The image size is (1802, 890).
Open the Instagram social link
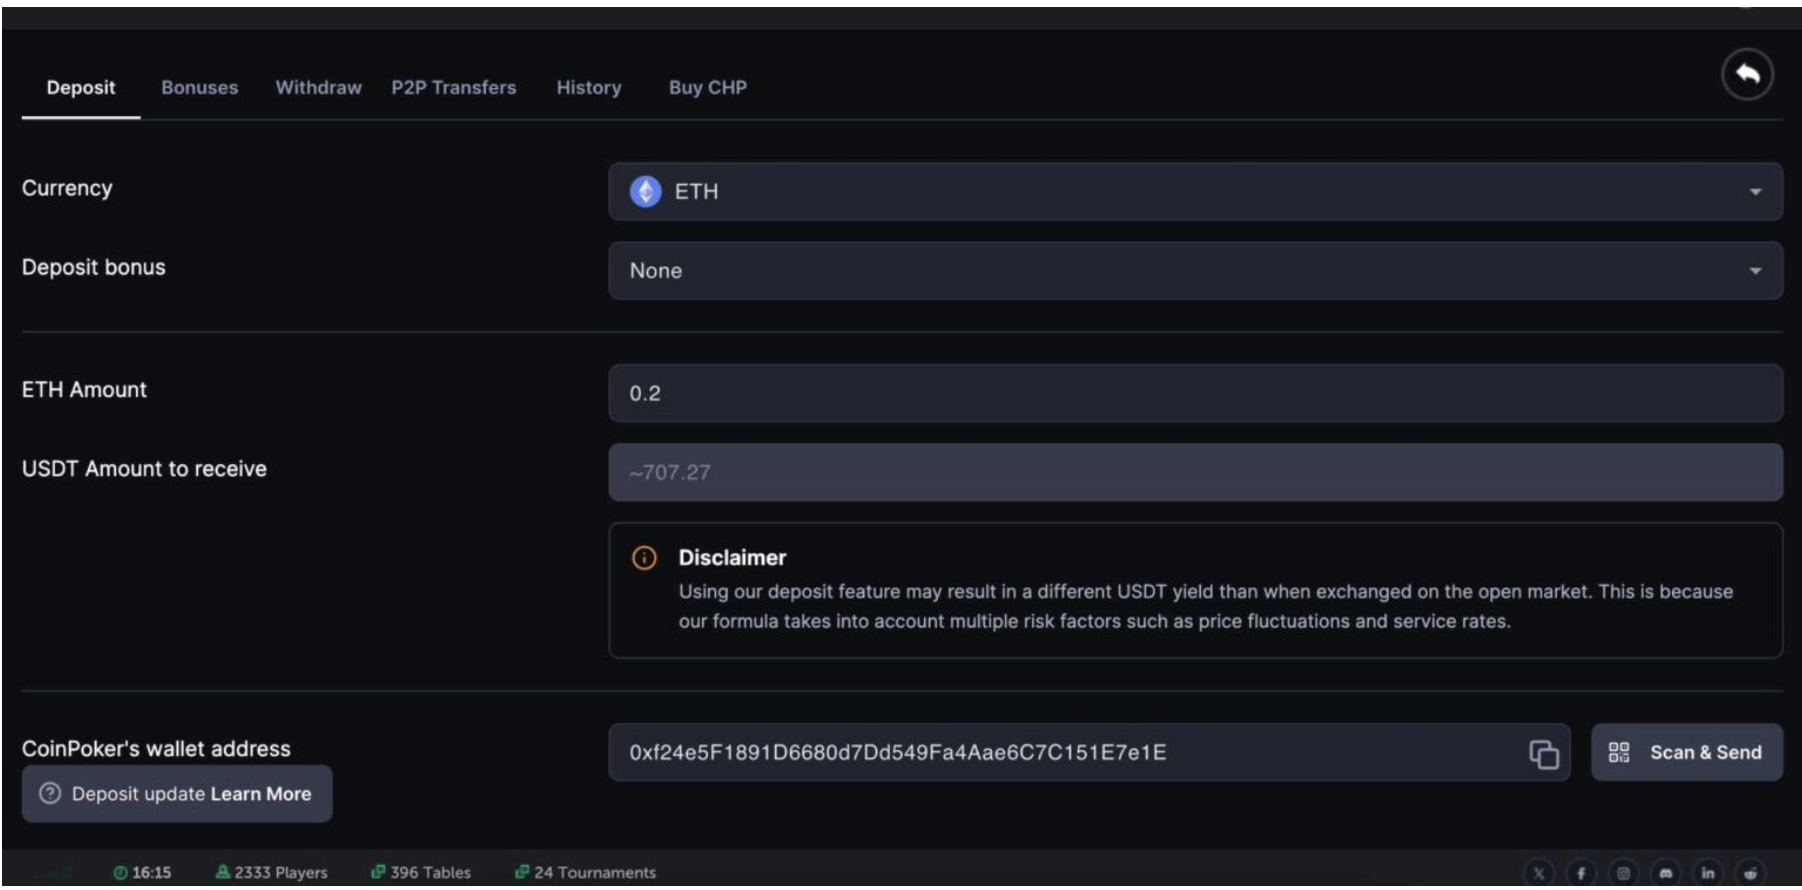(1623, 873)
